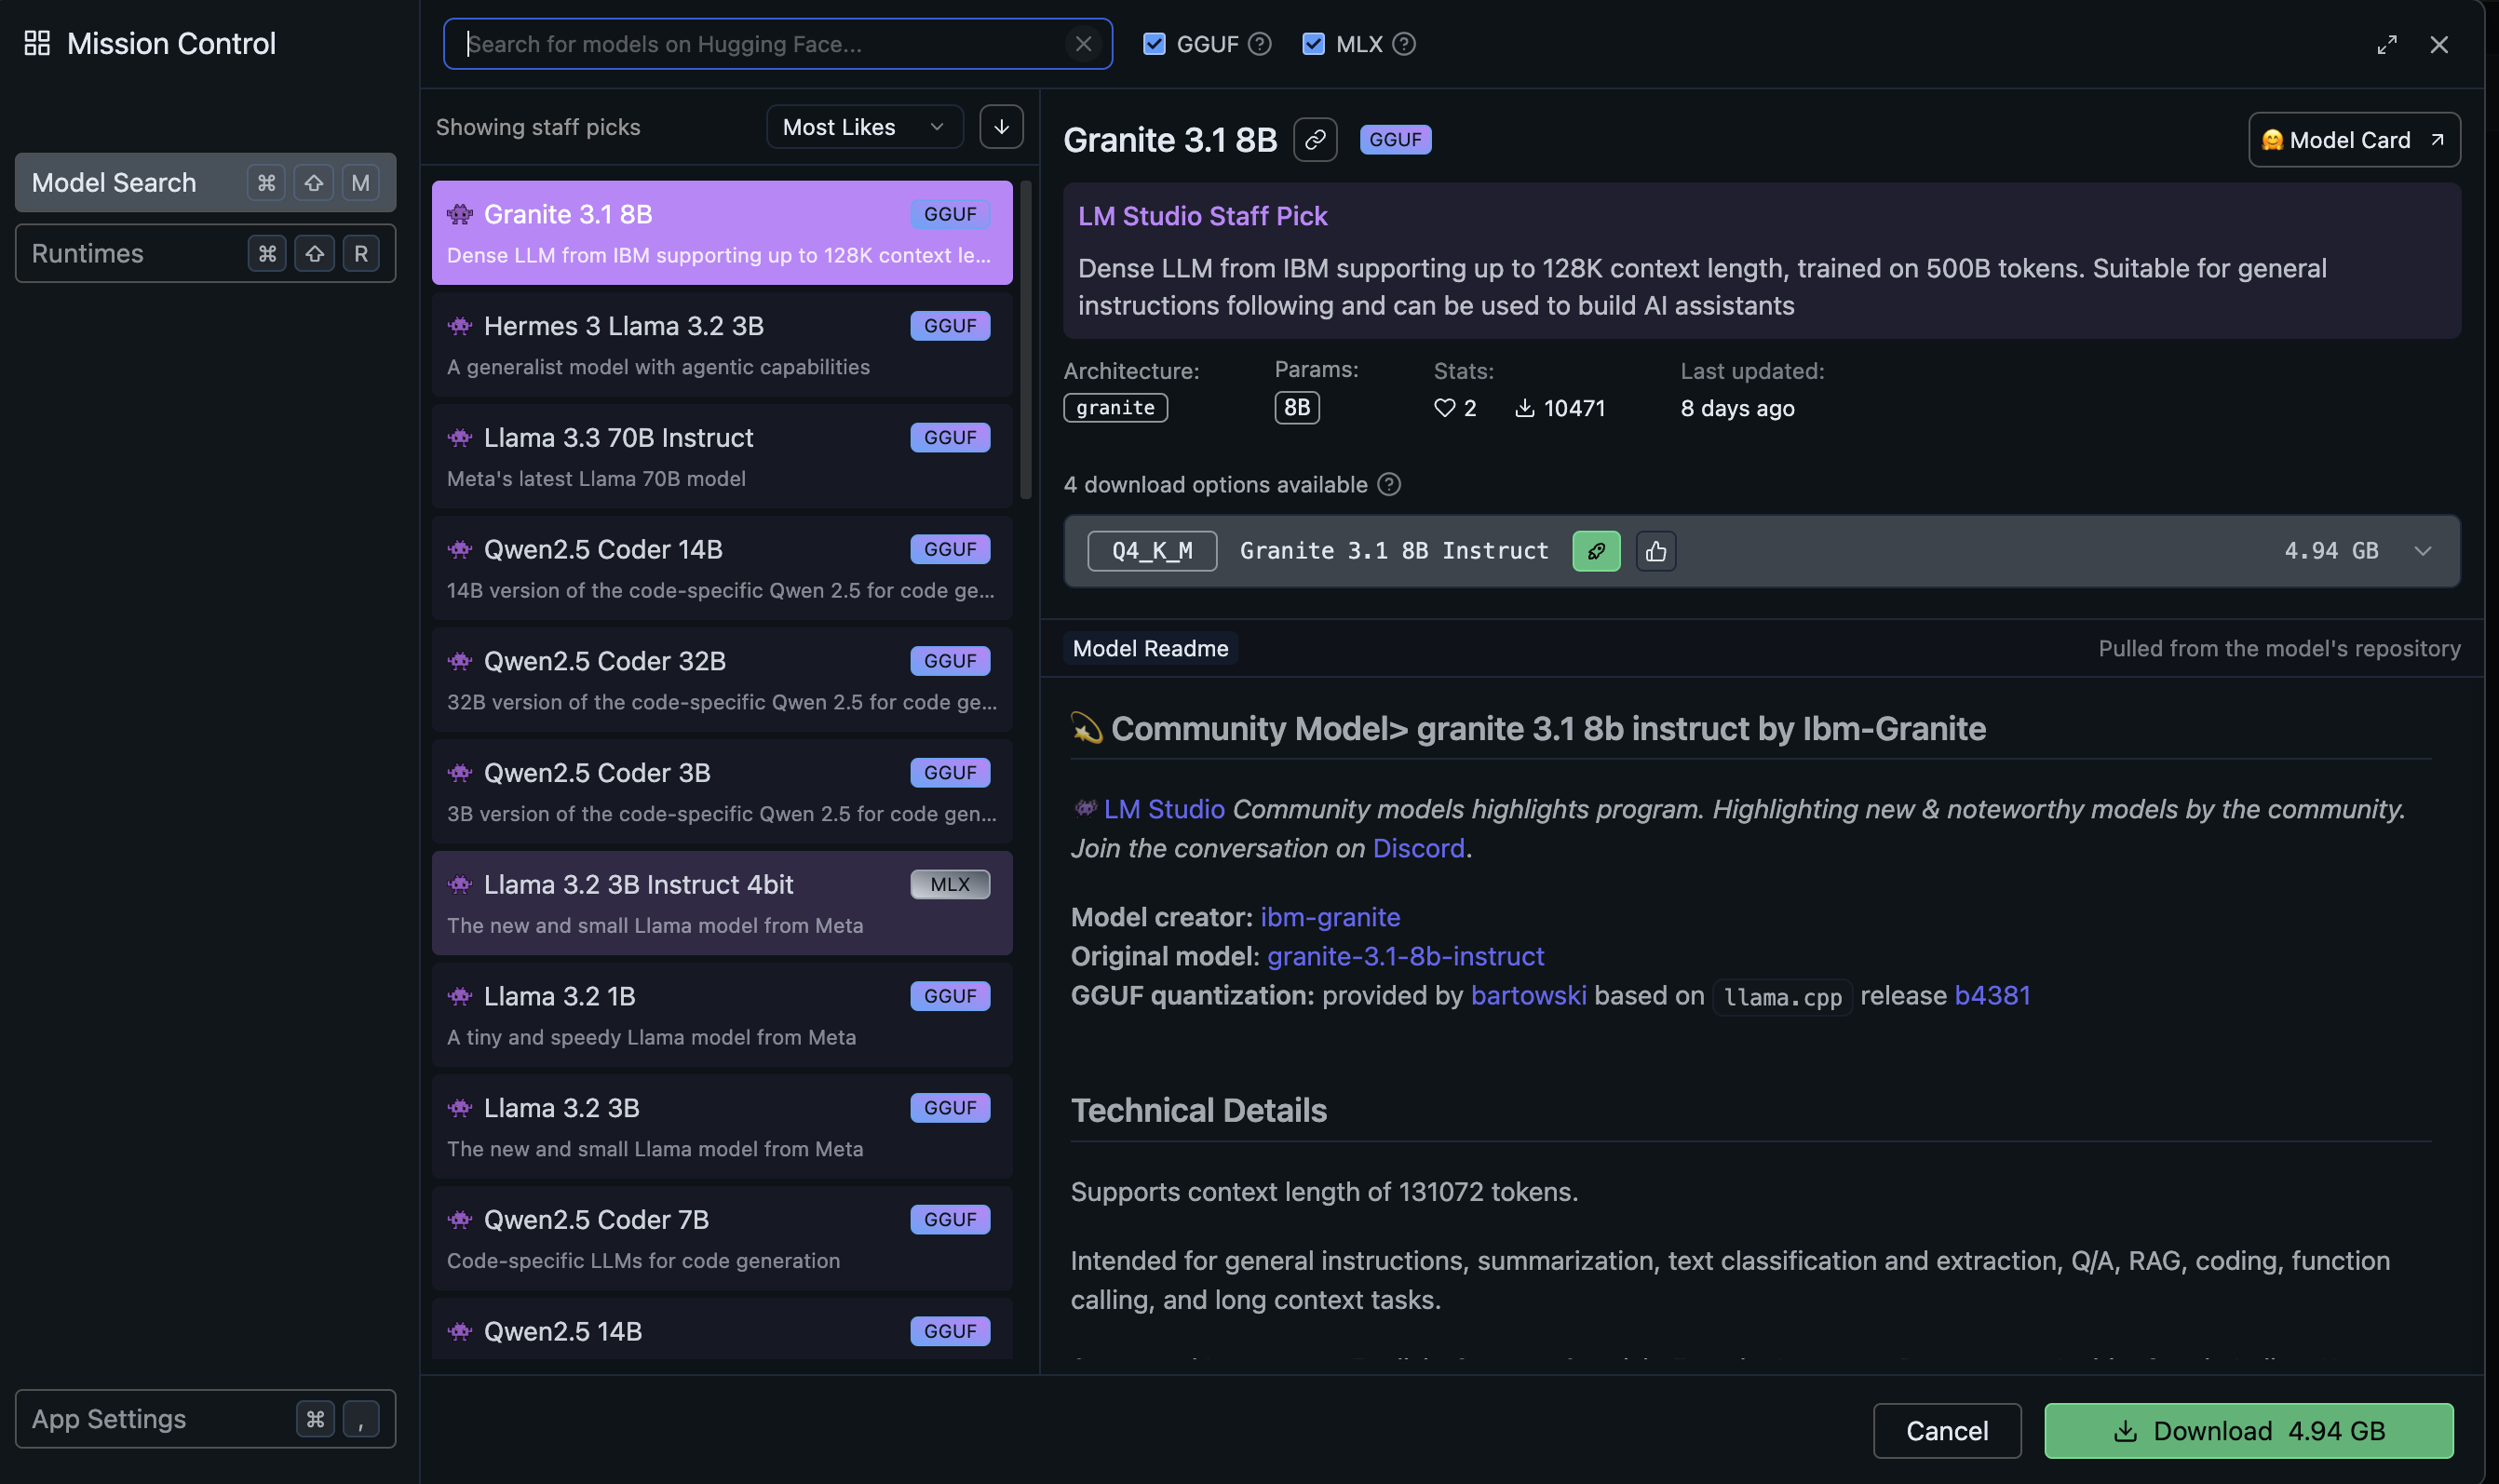The height and width of the screenshot is (1484, 2499).
Task: Select Llama 3.2 3B Instruct 4bit MLX model
Action: pos(721,903)
